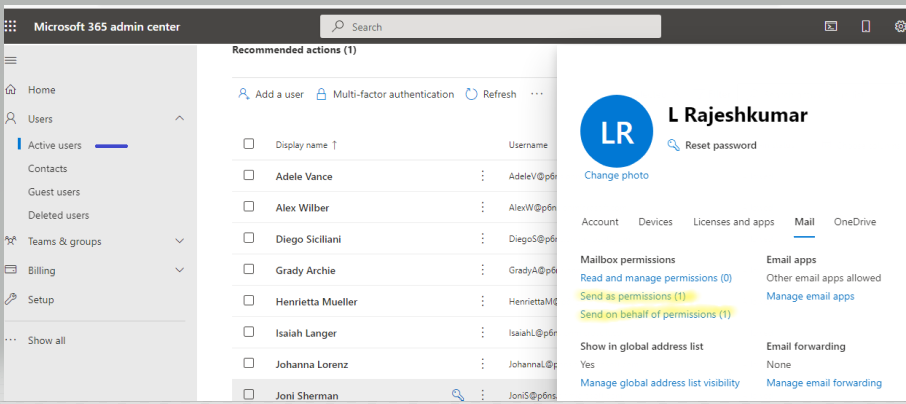Click the LR profile avatar

[616, 131]
